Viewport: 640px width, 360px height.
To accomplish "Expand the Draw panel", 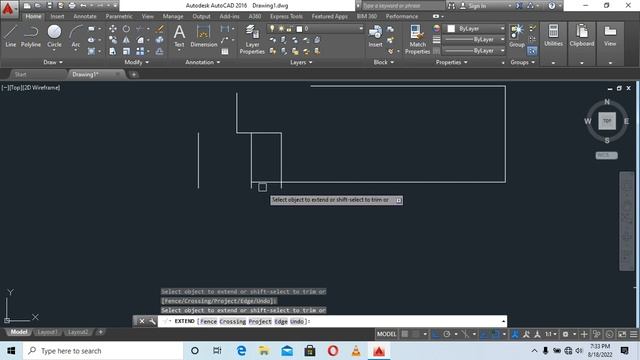I will pos(53,62).
